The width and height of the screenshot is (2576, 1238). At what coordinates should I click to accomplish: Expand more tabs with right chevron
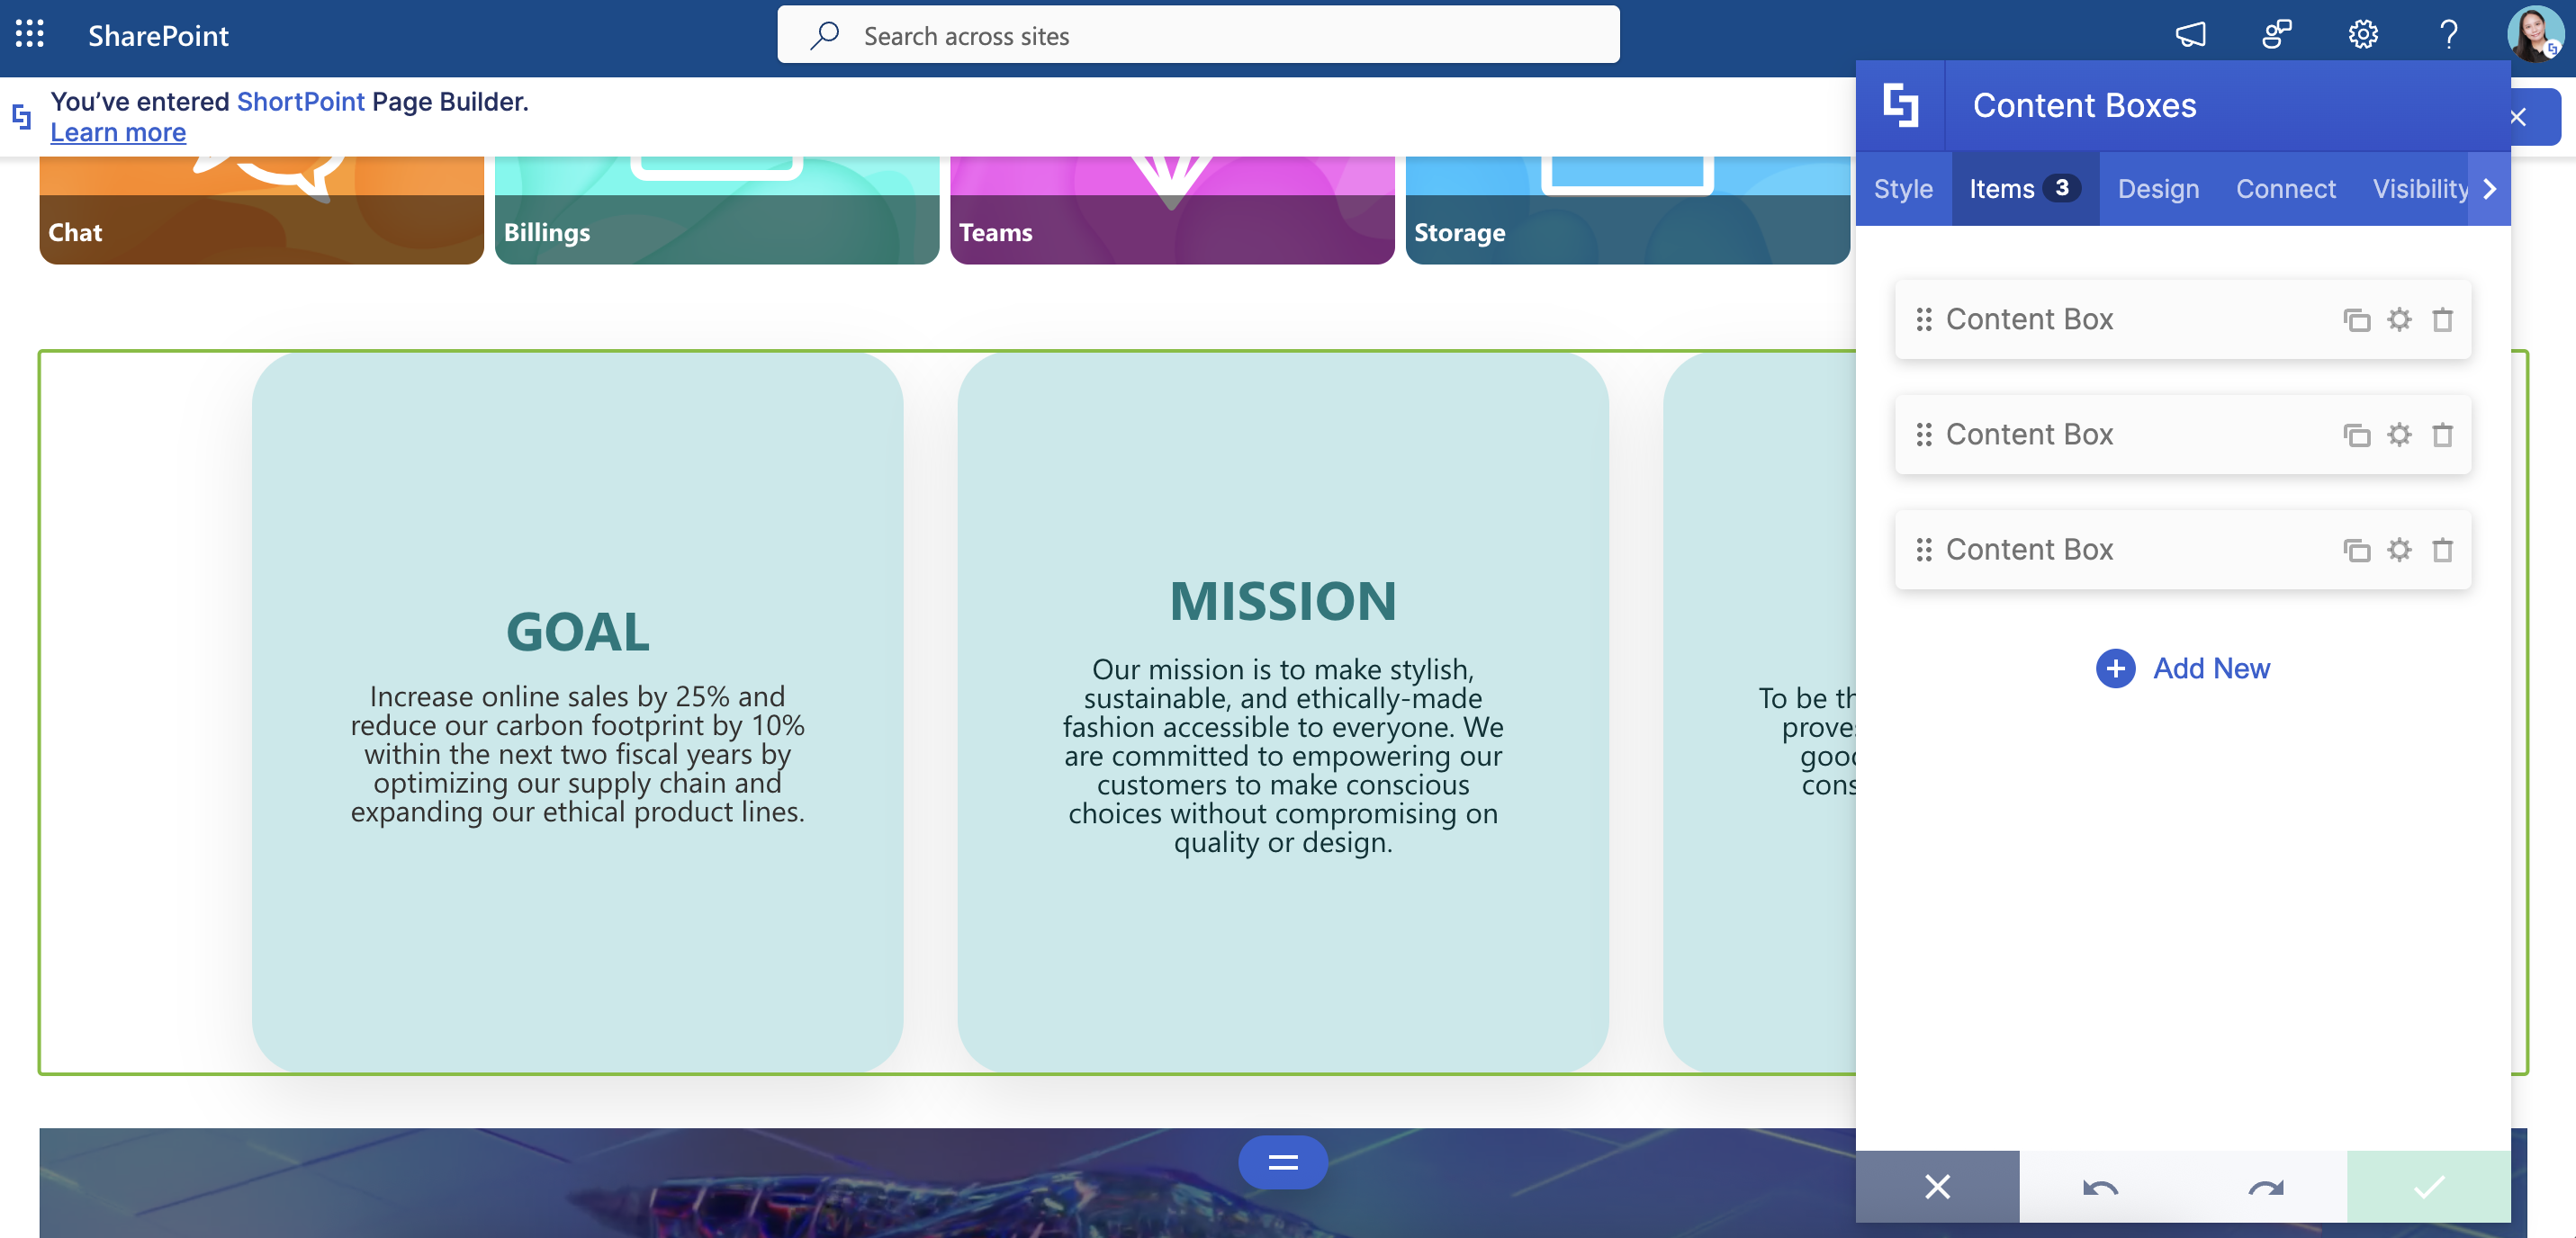pos(2490,189)
